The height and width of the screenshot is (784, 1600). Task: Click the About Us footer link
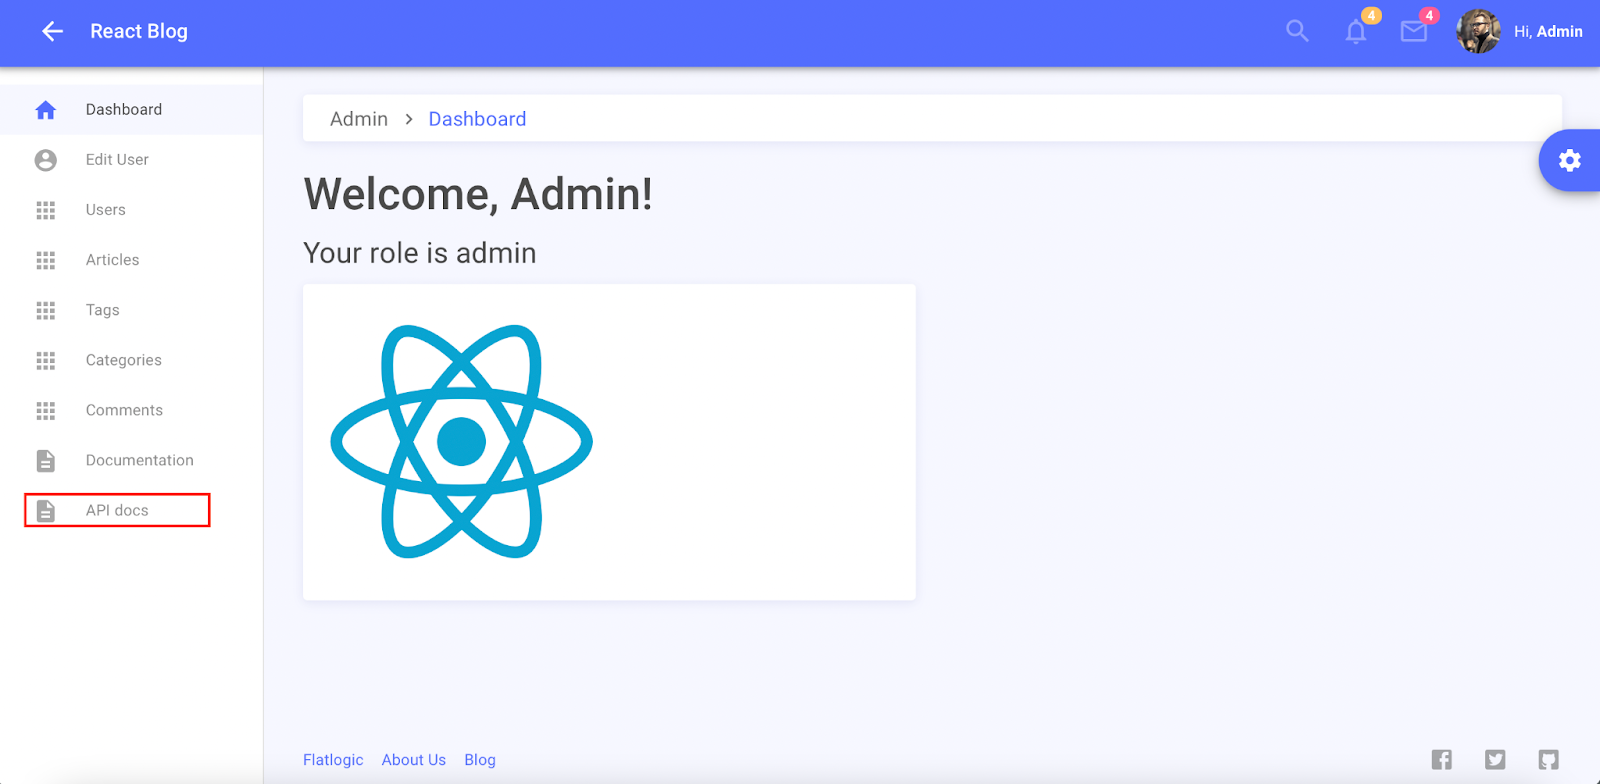[414, 760]
